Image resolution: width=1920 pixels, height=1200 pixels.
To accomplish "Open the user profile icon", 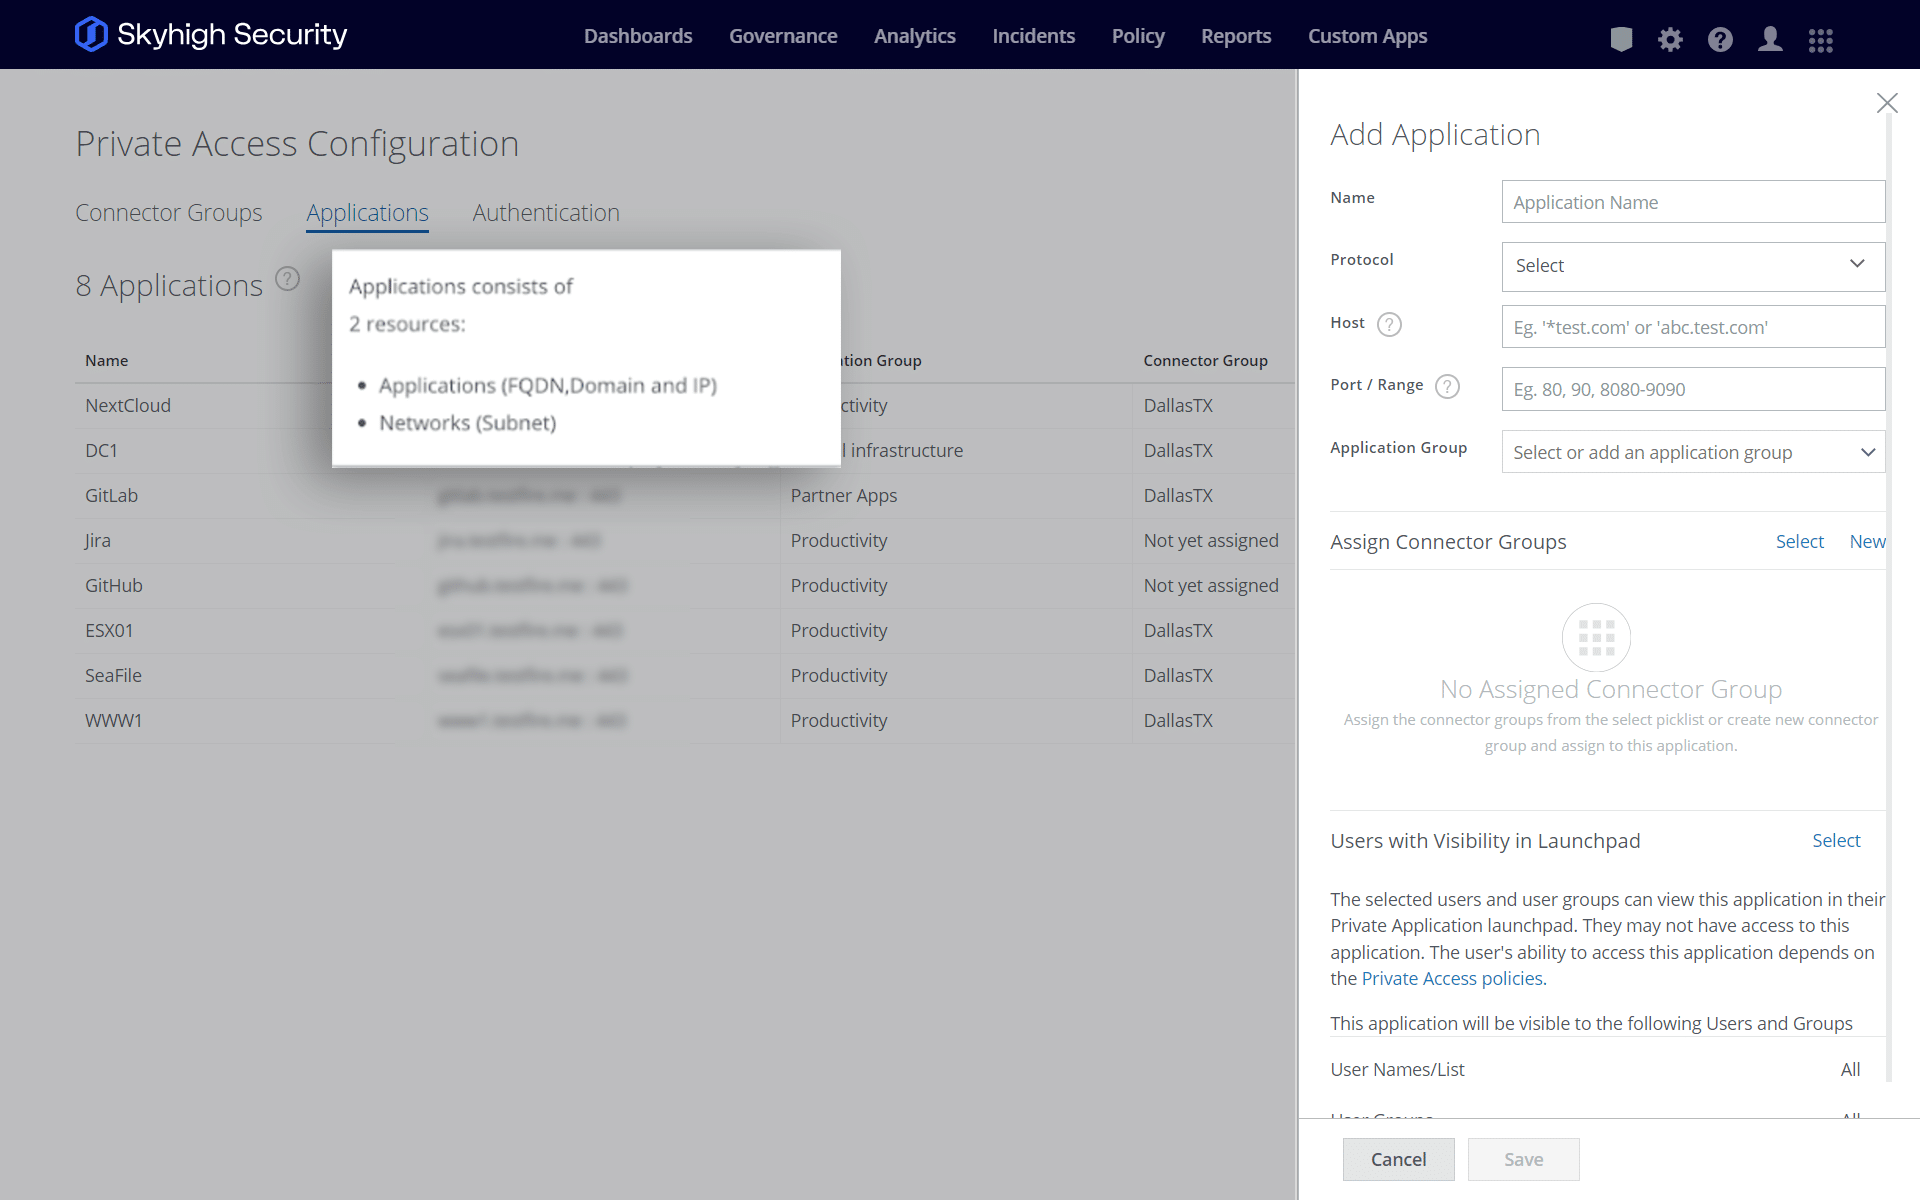I will click(1770, 40).
